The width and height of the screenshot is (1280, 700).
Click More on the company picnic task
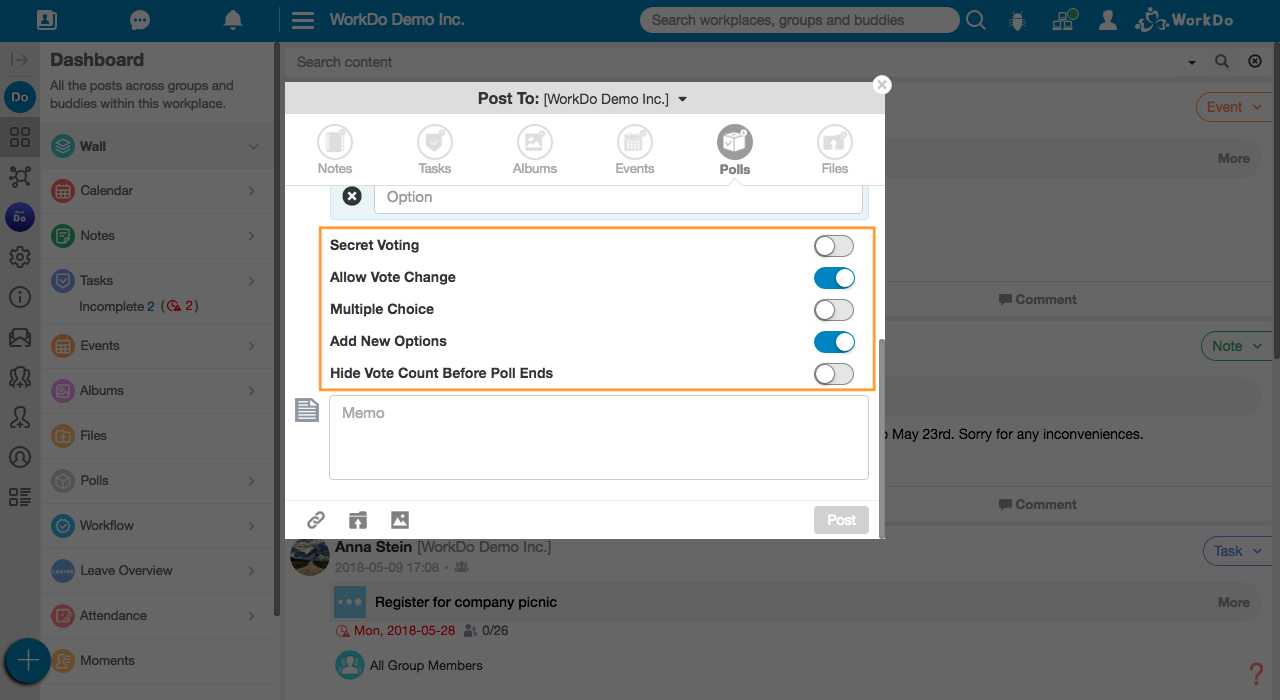[1233, 603]
